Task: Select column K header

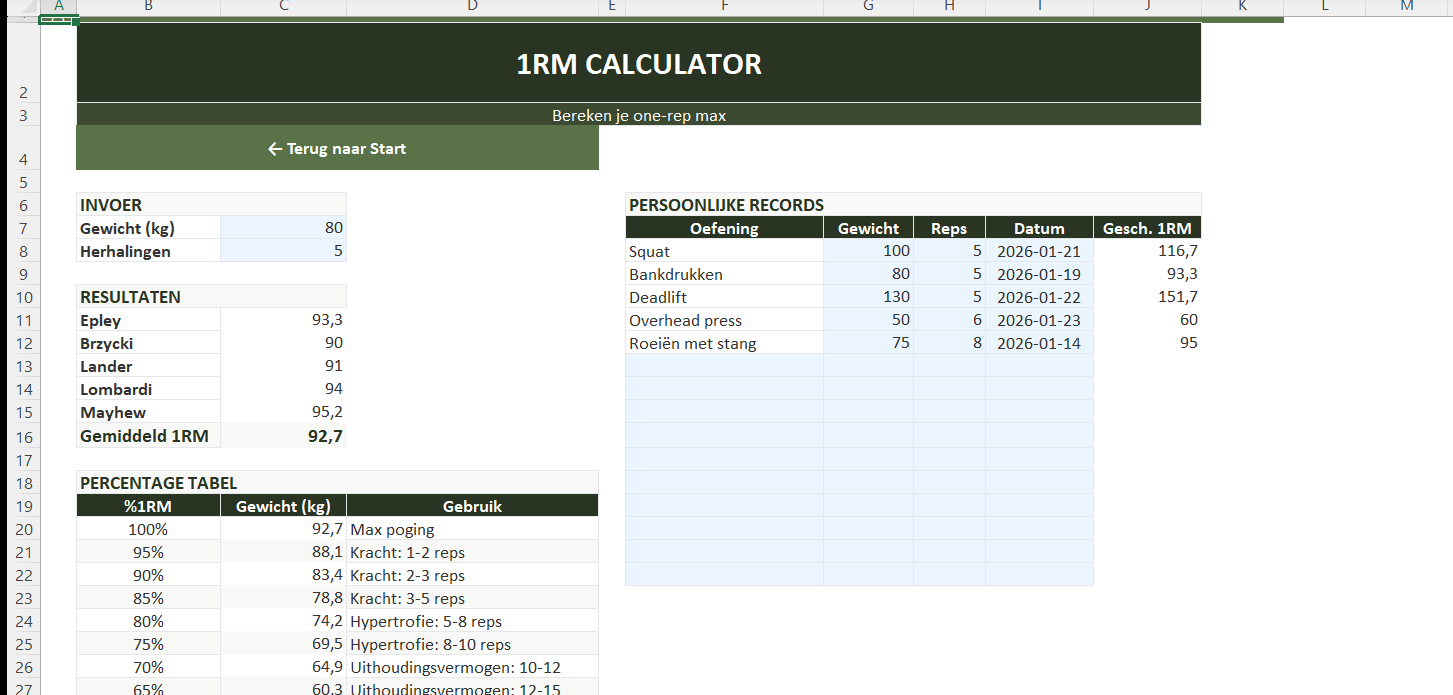Action: tap(1242, 7)
